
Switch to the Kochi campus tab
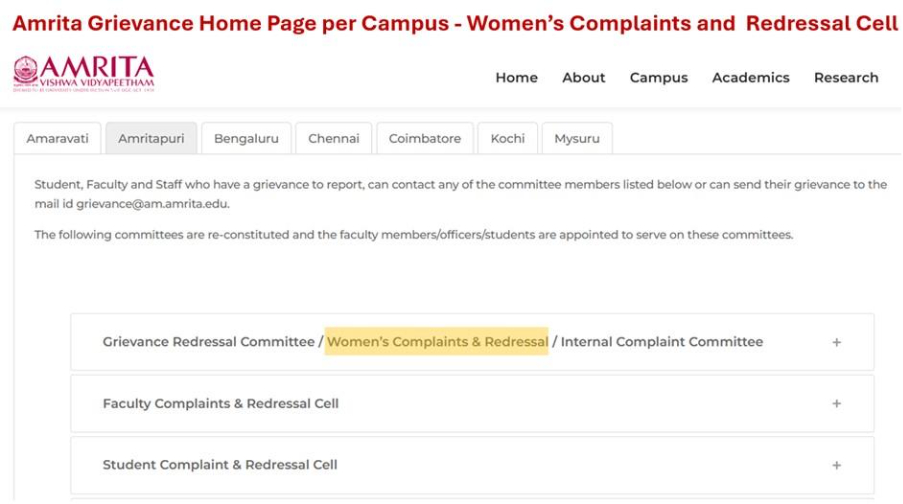pos(507,139)
